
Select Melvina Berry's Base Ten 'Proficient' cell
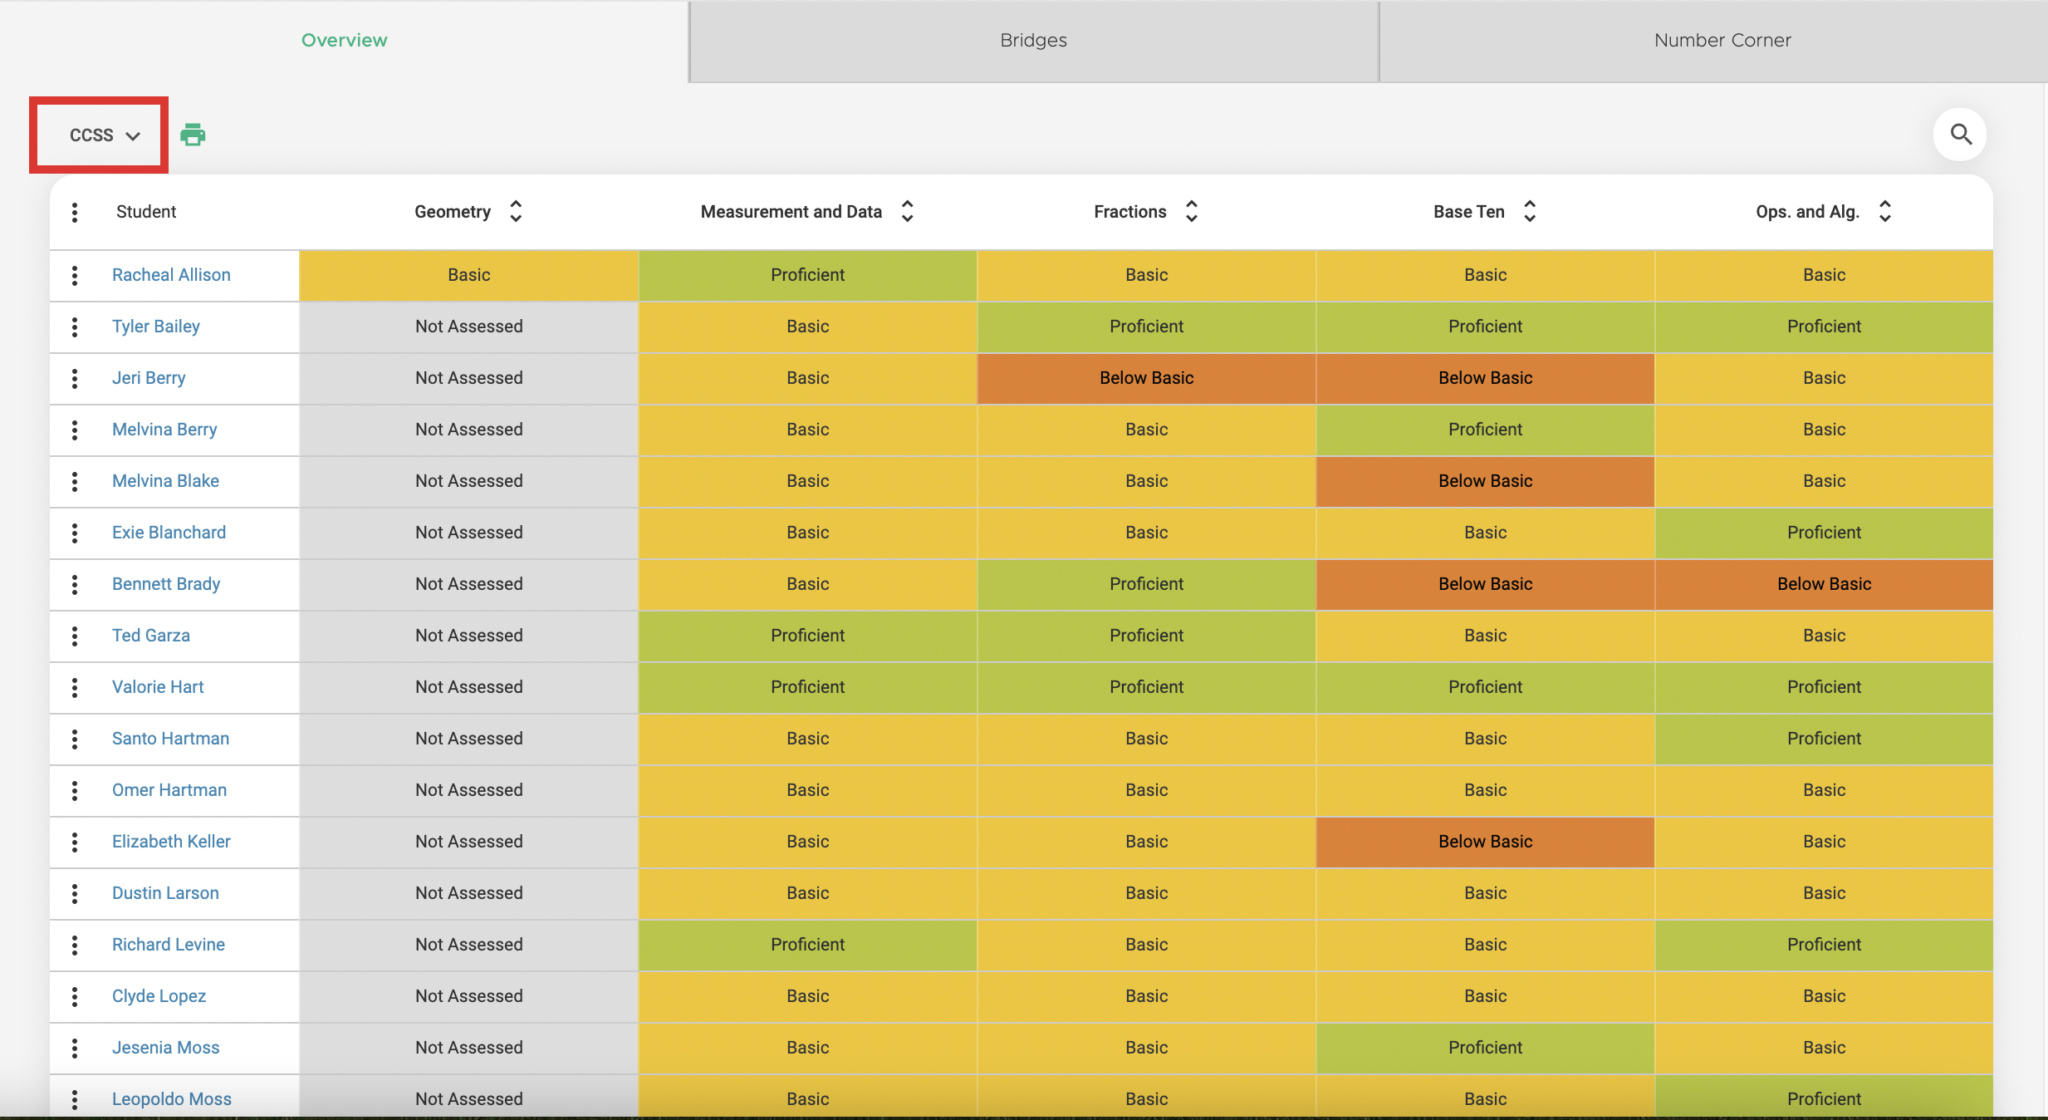click(1485, 430)
